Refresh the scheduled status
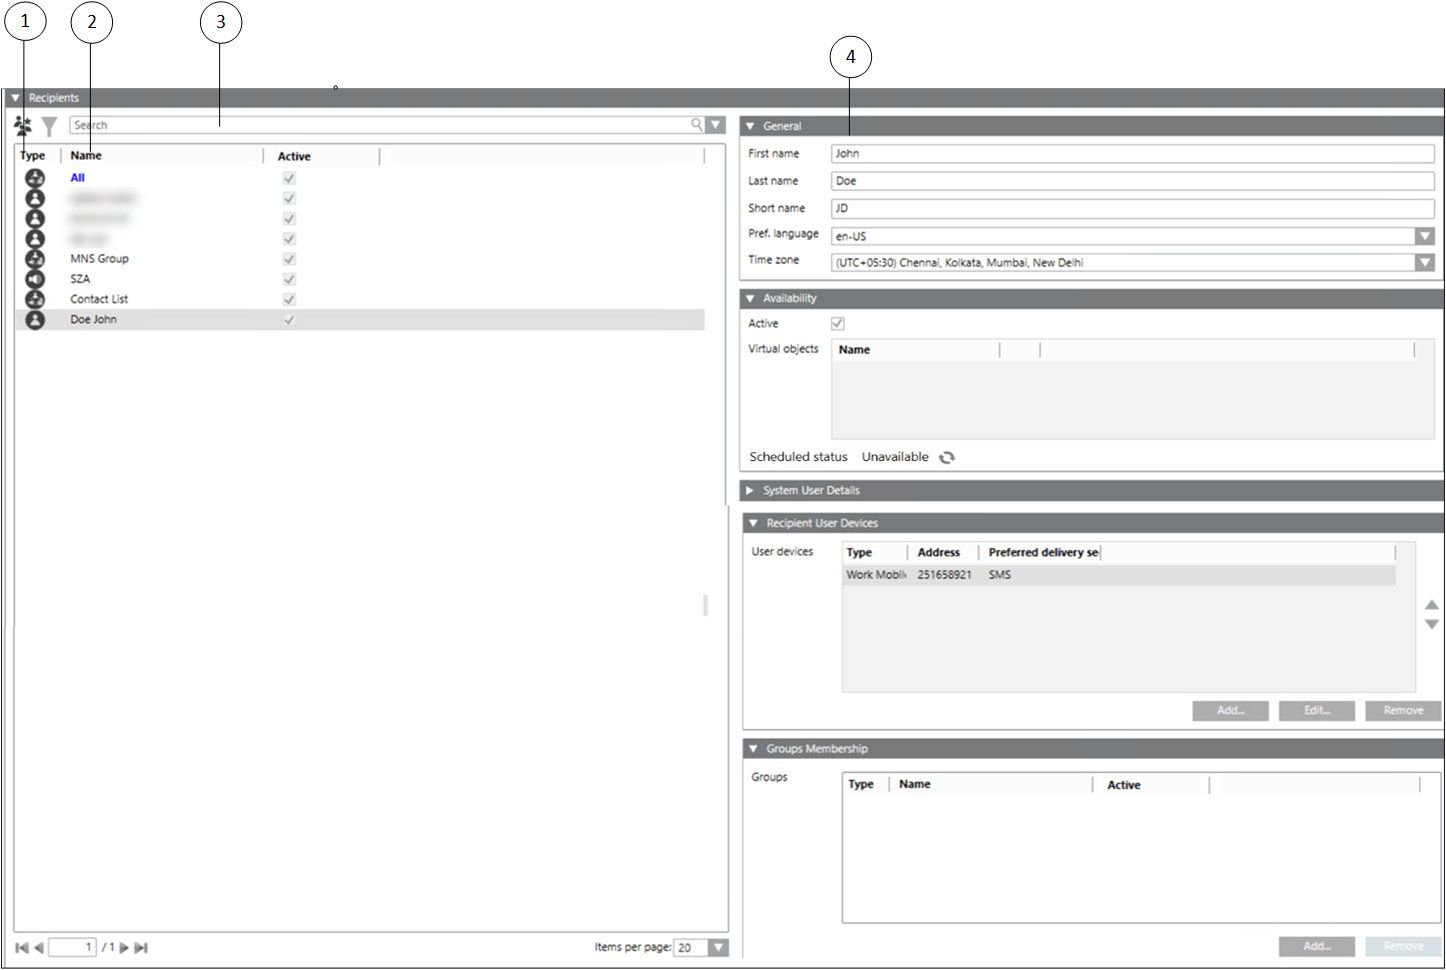The width and height of the screenshot is (1446, 970). [946, 457]
